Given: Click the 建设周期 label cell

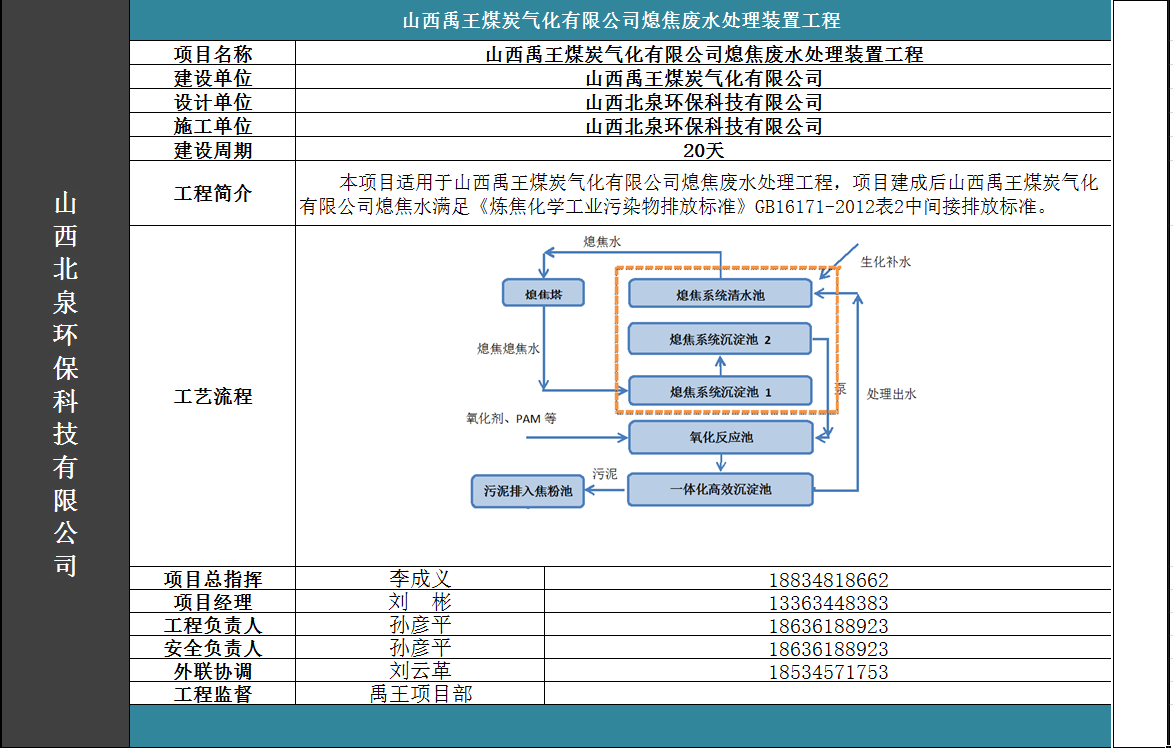Looking at the screenshot, I should [x=212, y=150].
